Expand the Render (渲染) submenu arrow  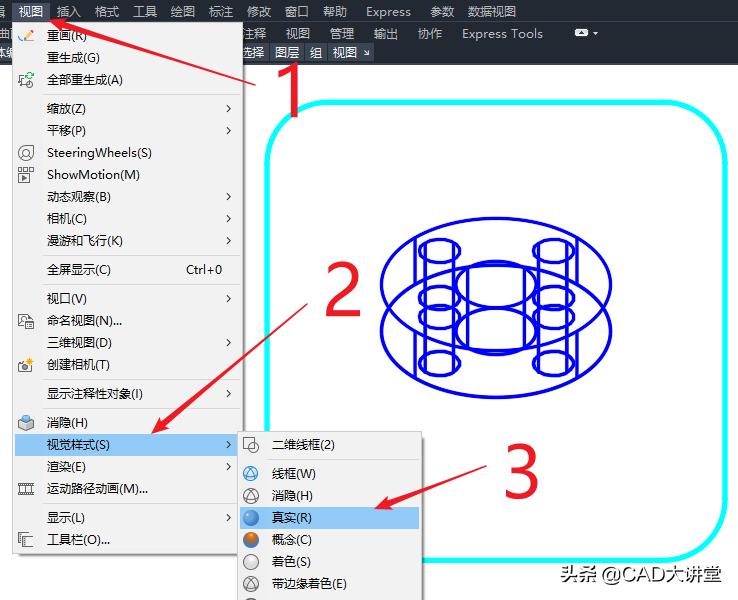(229, 467)
